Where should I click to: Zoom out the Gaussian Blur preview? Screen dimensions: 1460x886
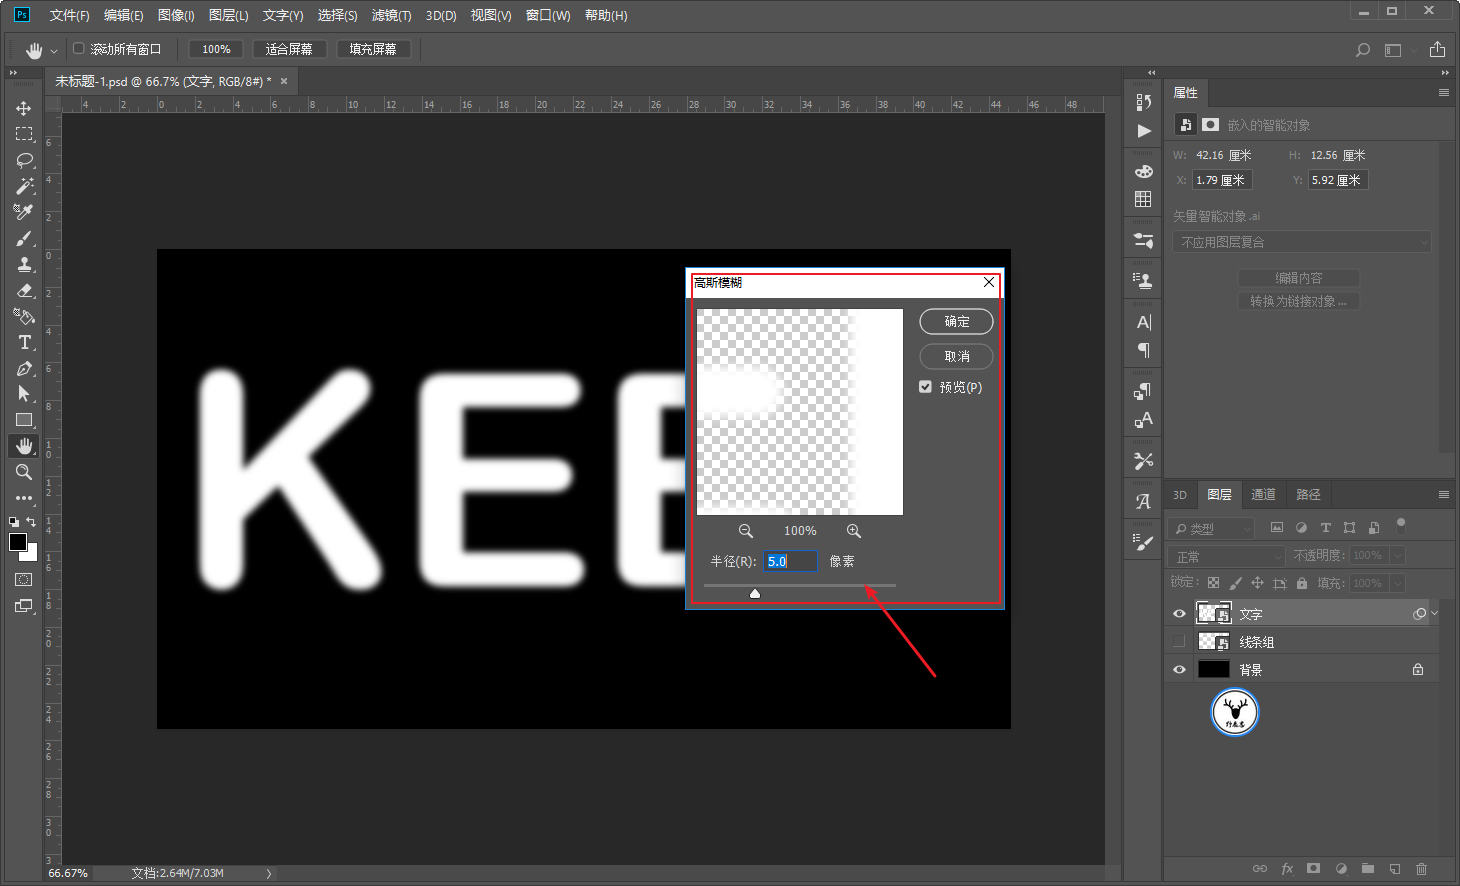(x=746, y=531)
